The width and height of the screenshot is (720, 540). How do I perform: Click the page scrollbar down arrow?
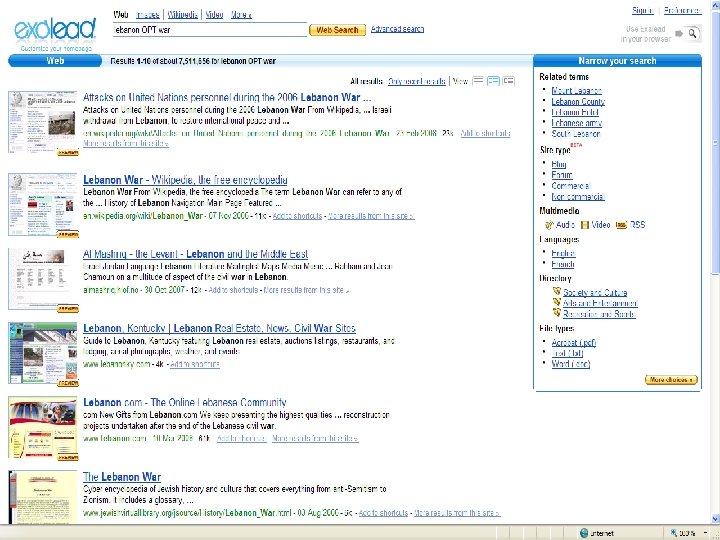click(715, 519)
